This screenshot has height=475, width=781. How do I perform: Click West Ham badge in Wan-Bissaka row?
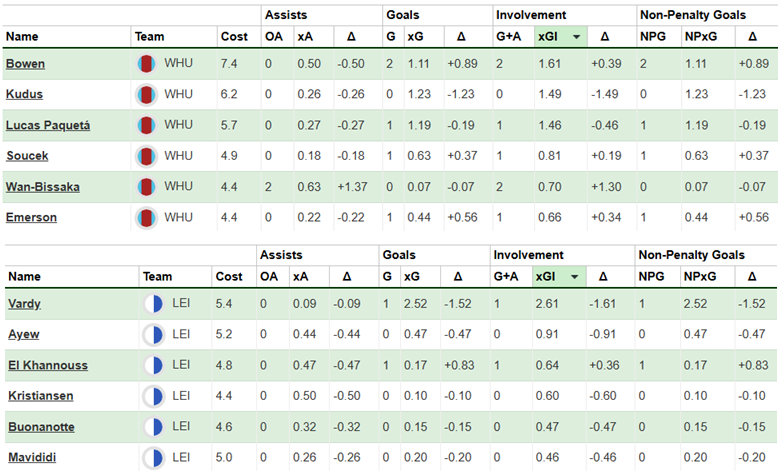[x=147, y=187]
